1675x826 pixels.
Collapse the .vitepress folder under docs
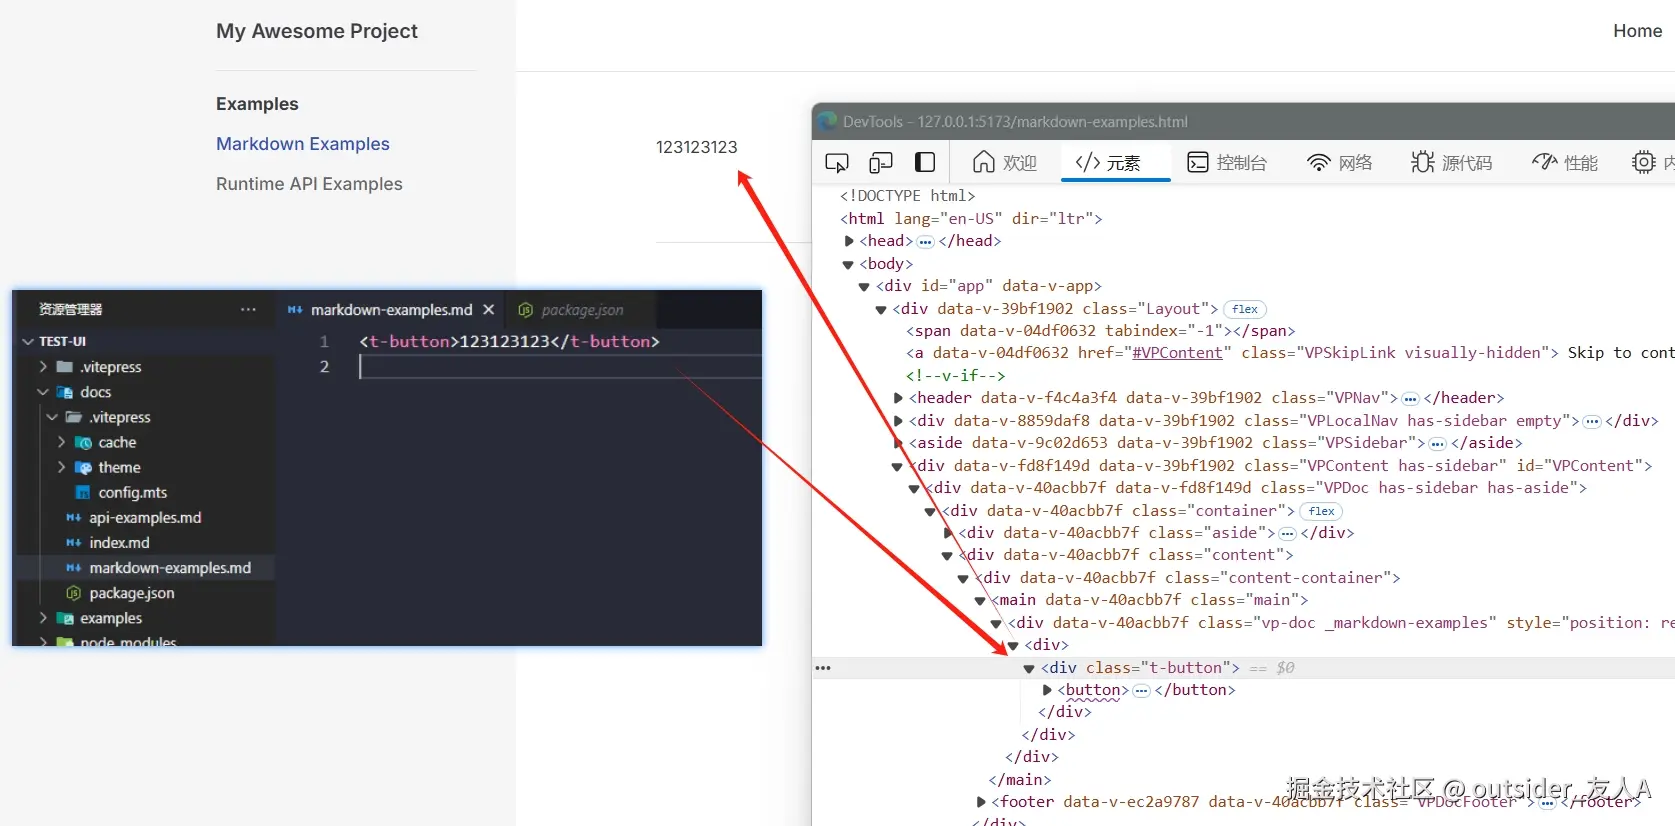[52, 417]
